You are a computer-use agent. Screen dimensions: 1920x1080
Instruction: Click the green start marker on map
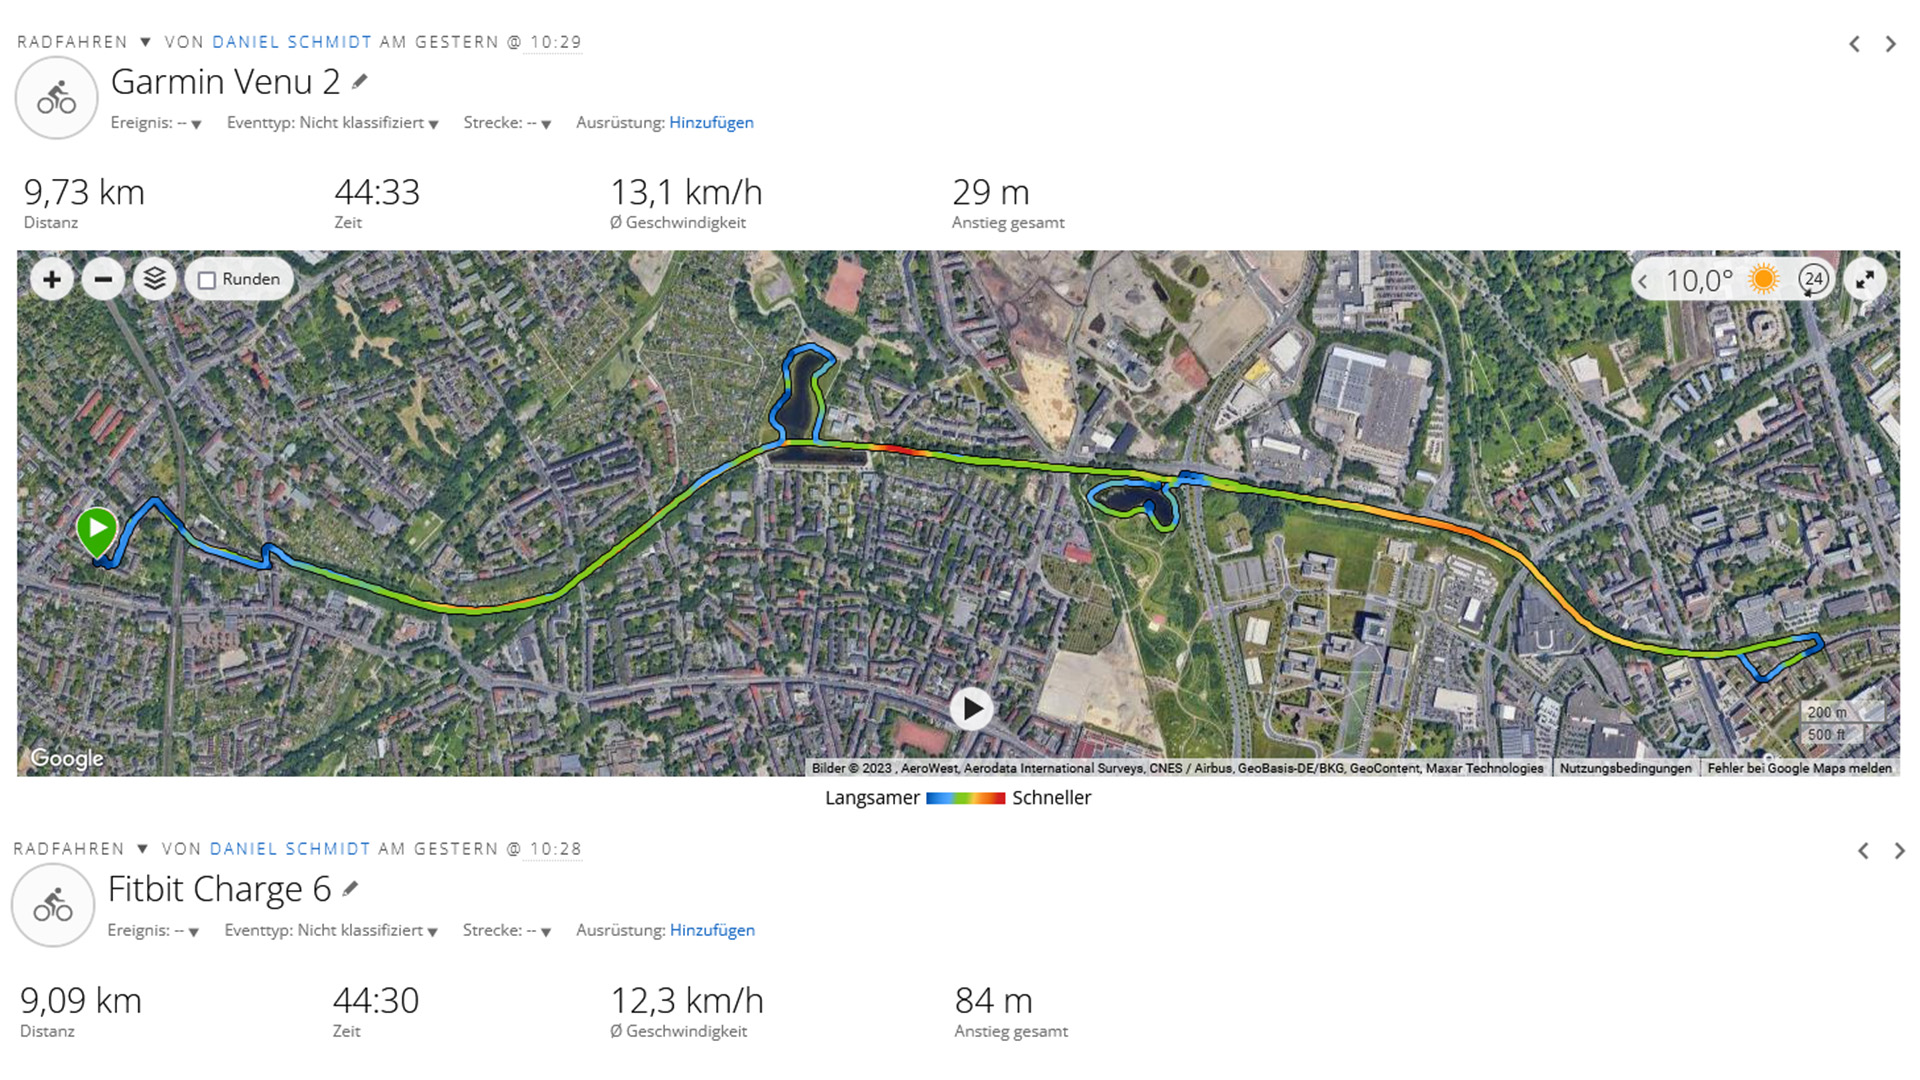coord(97,530)
